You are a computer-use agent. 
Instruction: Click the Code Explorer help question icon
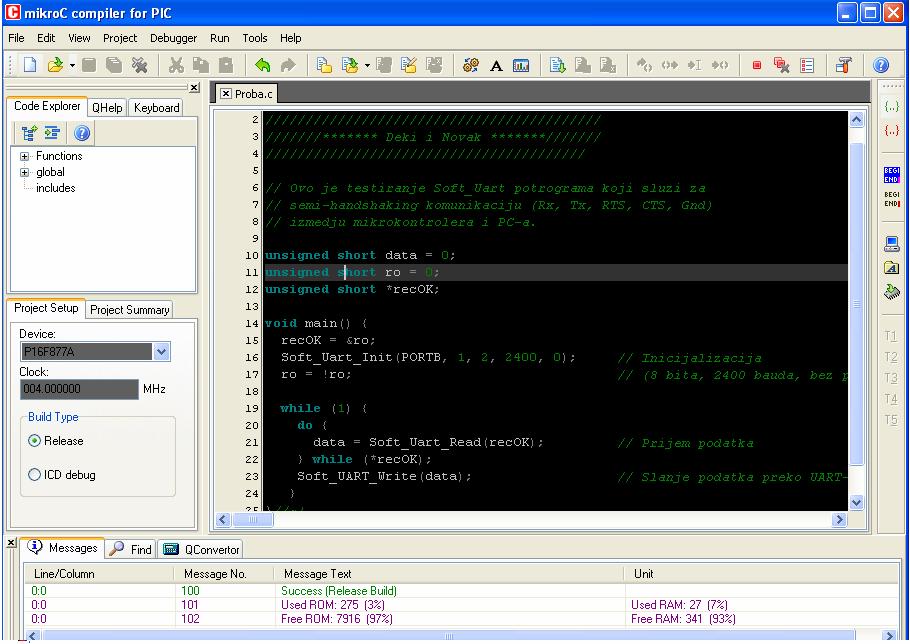(x=82, y=133)
